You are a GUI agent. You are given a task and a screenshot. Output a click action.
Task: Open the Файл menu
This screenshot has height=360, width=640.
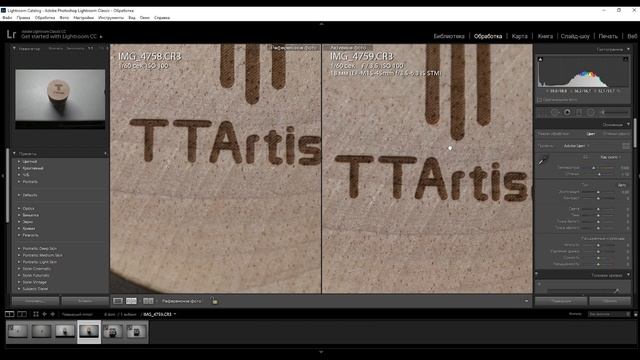(7, 18)
